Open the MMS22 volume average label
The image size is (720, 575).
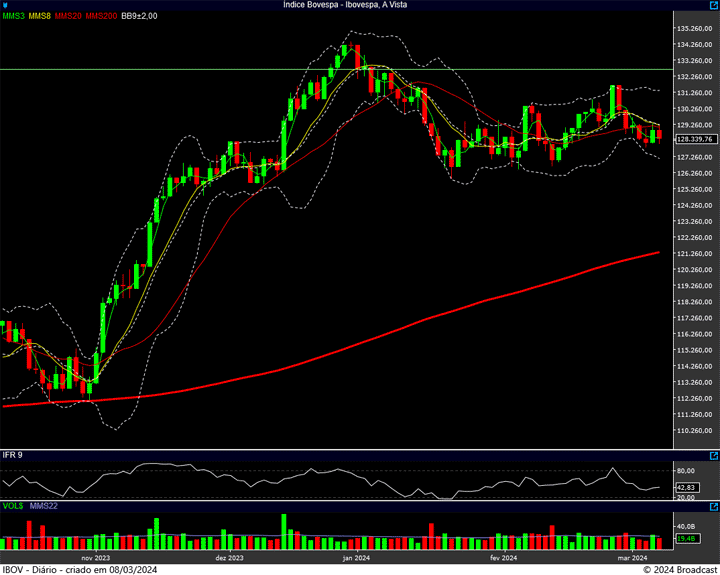tap(44, 507)
